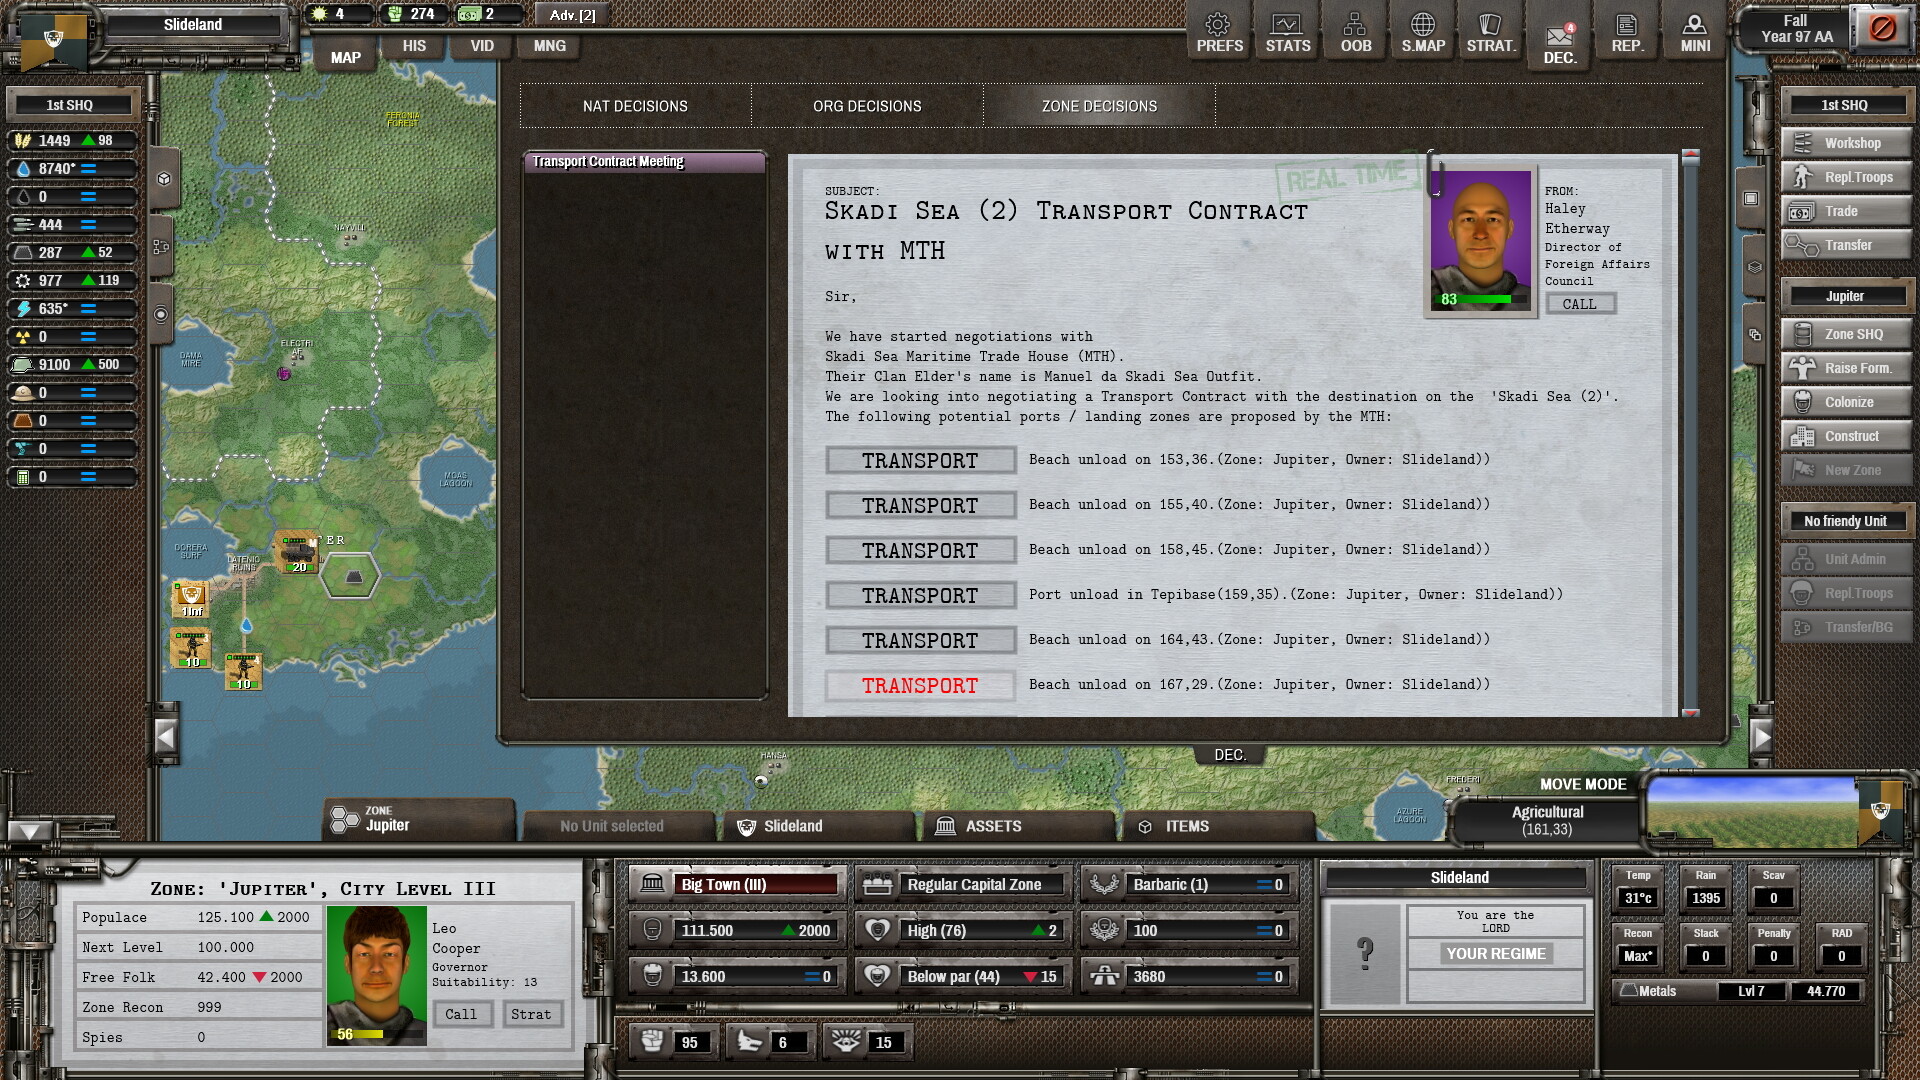Toggle MOVE MODE setting
Viewport: 1920px width, 1080px height.
tap(1582, 782)
